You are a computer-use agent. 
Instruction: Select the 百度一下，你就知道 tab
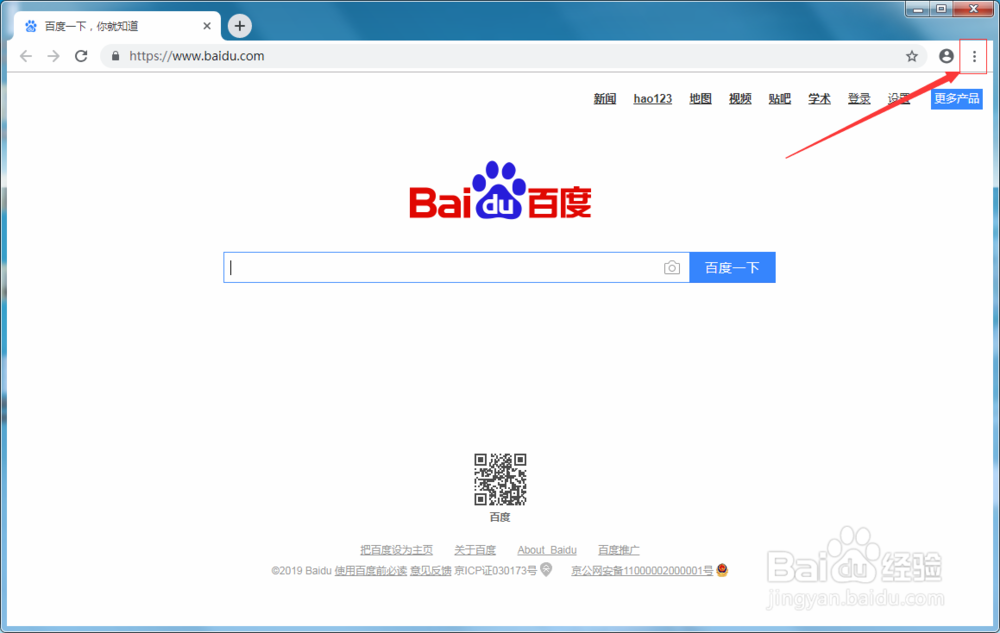click(x=118, y=26)
